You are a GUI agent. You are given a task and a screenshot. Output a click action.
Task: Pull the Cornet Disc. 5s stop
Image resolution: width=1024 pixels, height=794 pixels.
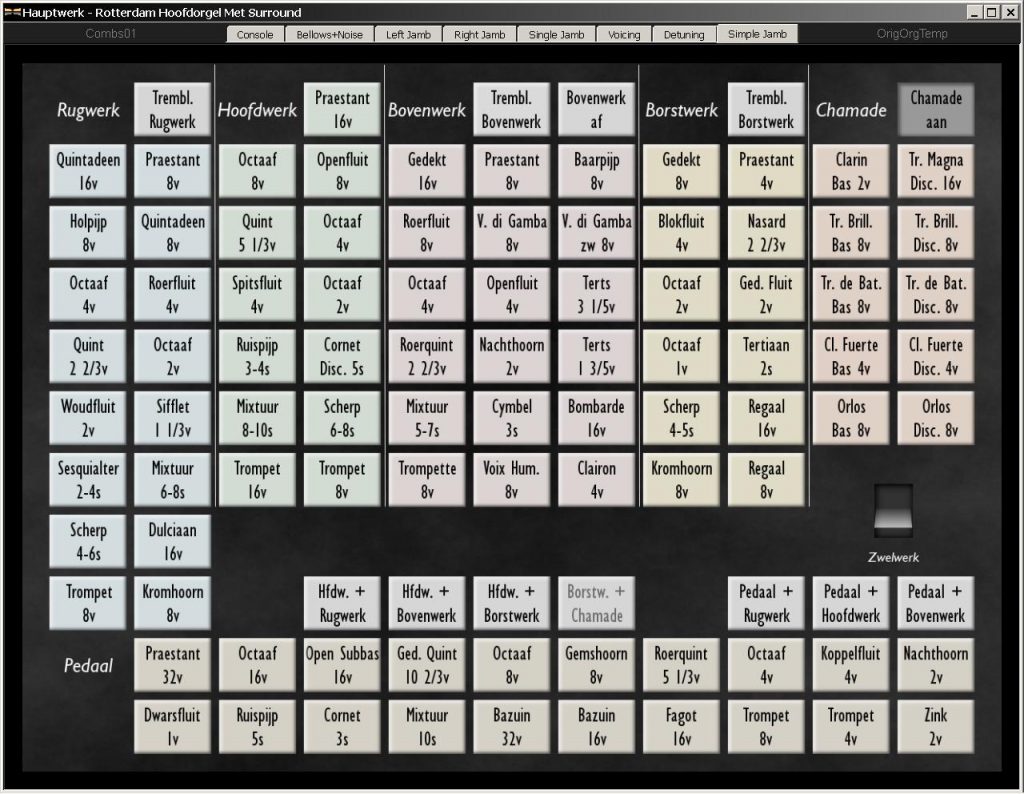pyautogui.click(x=342, y=356)
